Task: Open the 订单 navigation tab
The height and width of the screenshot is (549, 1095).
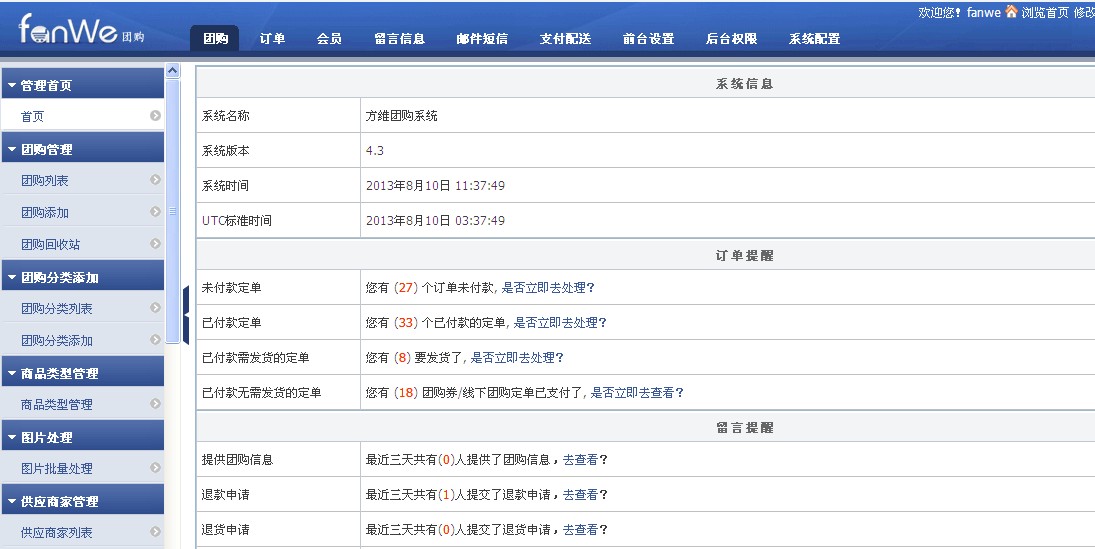Action: (272, 38)
